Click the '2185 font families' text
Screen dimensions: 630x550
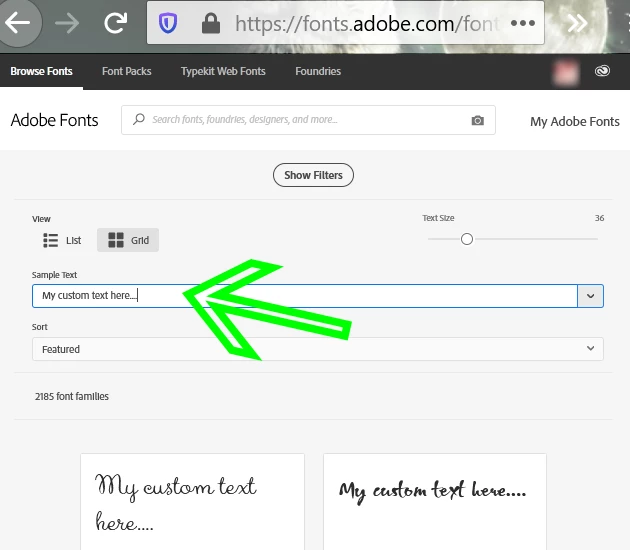point(72,397)
